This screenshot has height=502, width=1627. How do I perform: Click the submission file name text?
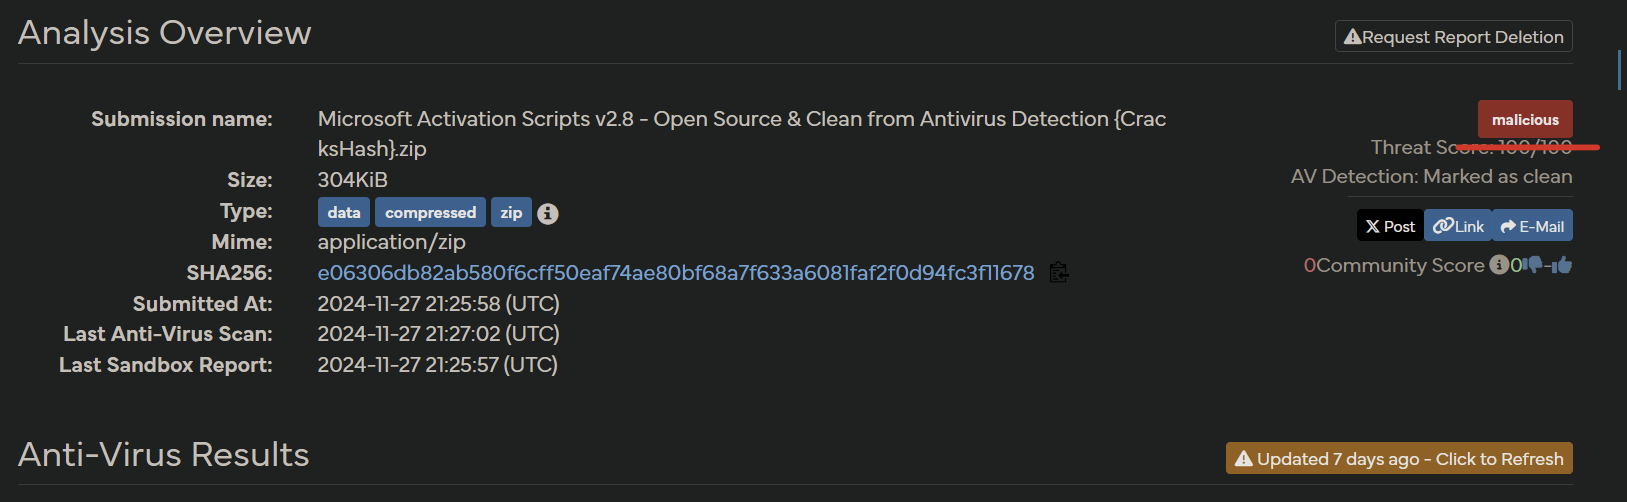[x=741, y=119]
